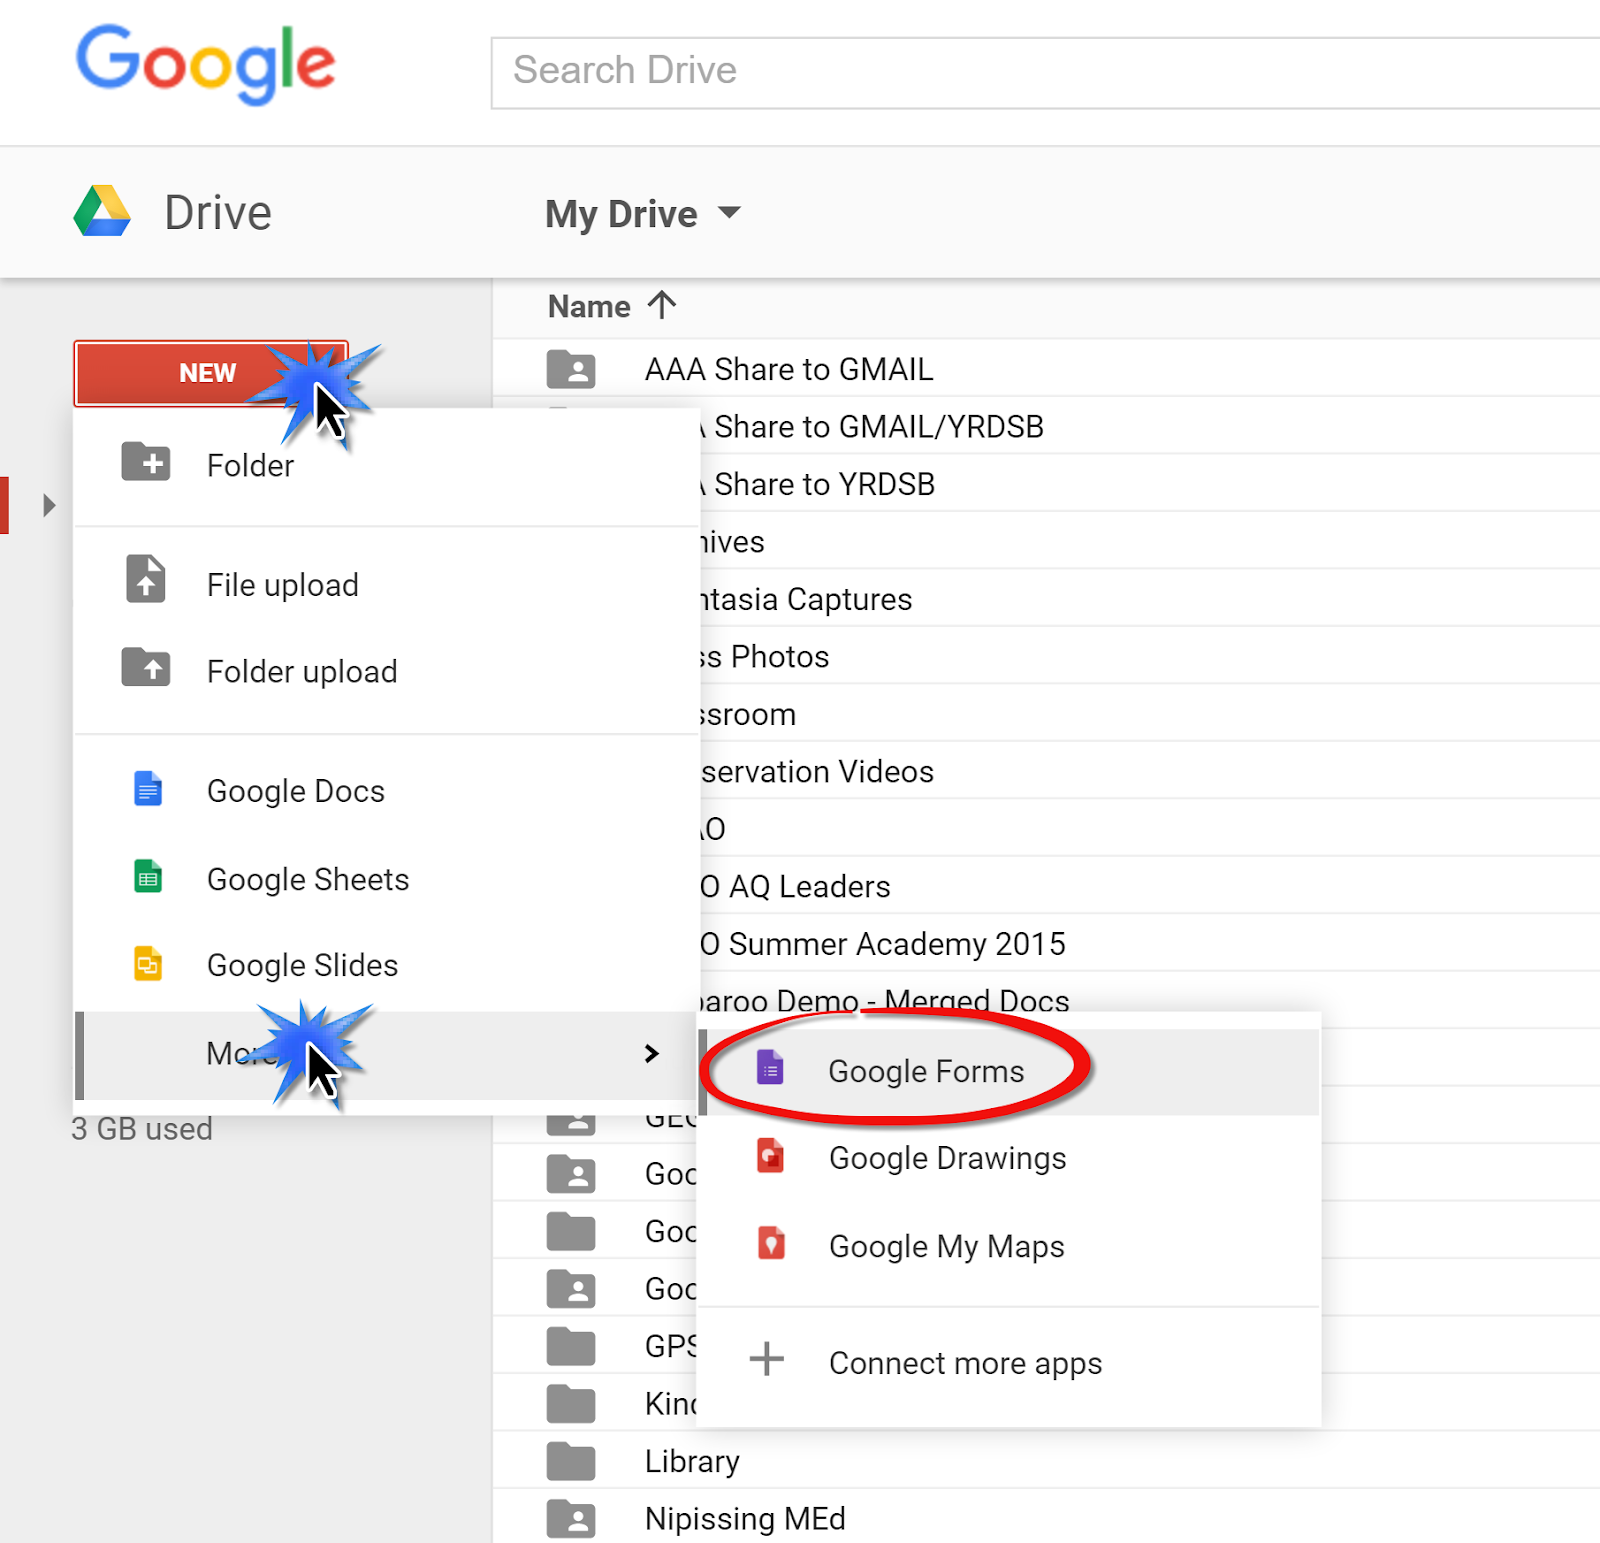Create a new Google Slides file
This screenshot has height=1543, width=1600.
point(387,965)
